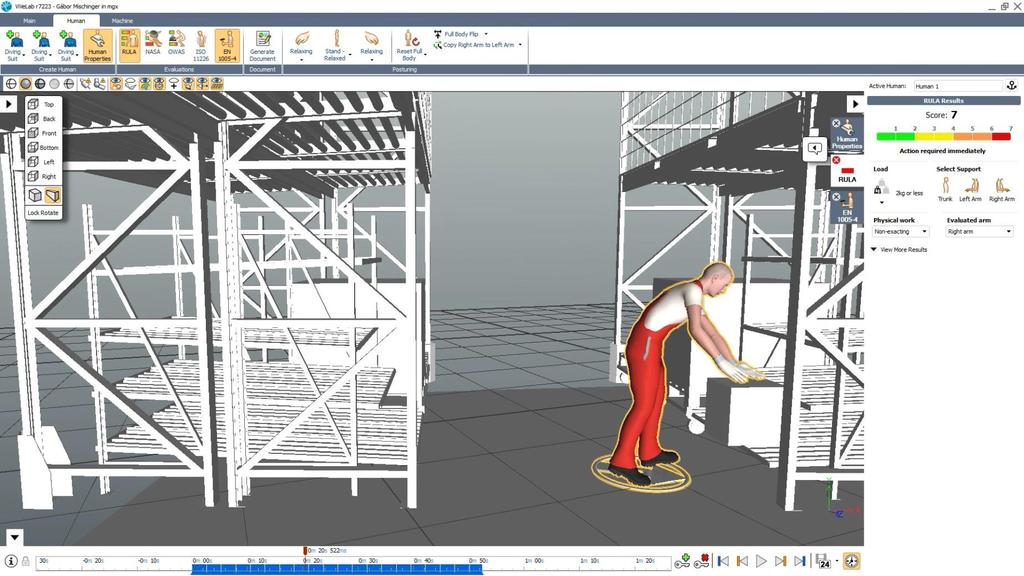Step to the previous keyframe
Viewport: 1024px width, 576px height.
[x=742, y=561]
